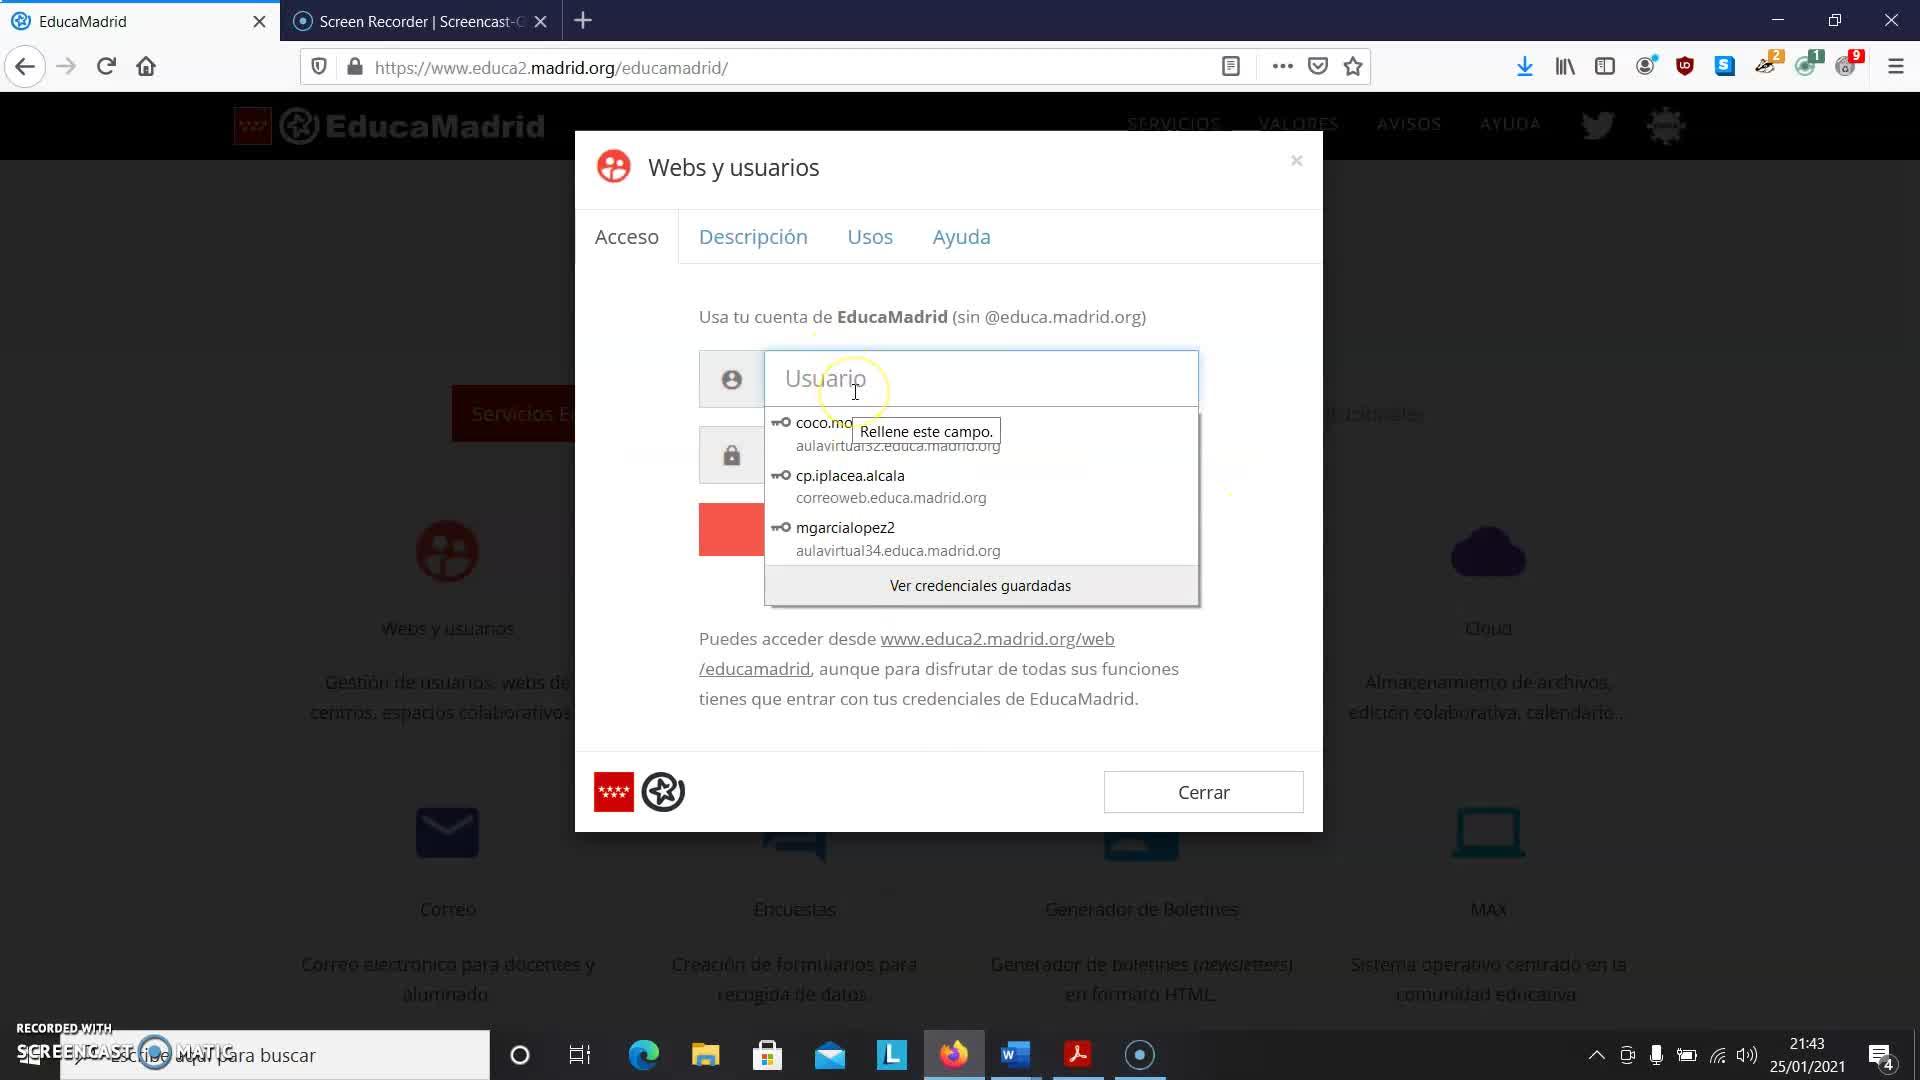Click the reader view icon in the address bar

[x=1231, y=67]
